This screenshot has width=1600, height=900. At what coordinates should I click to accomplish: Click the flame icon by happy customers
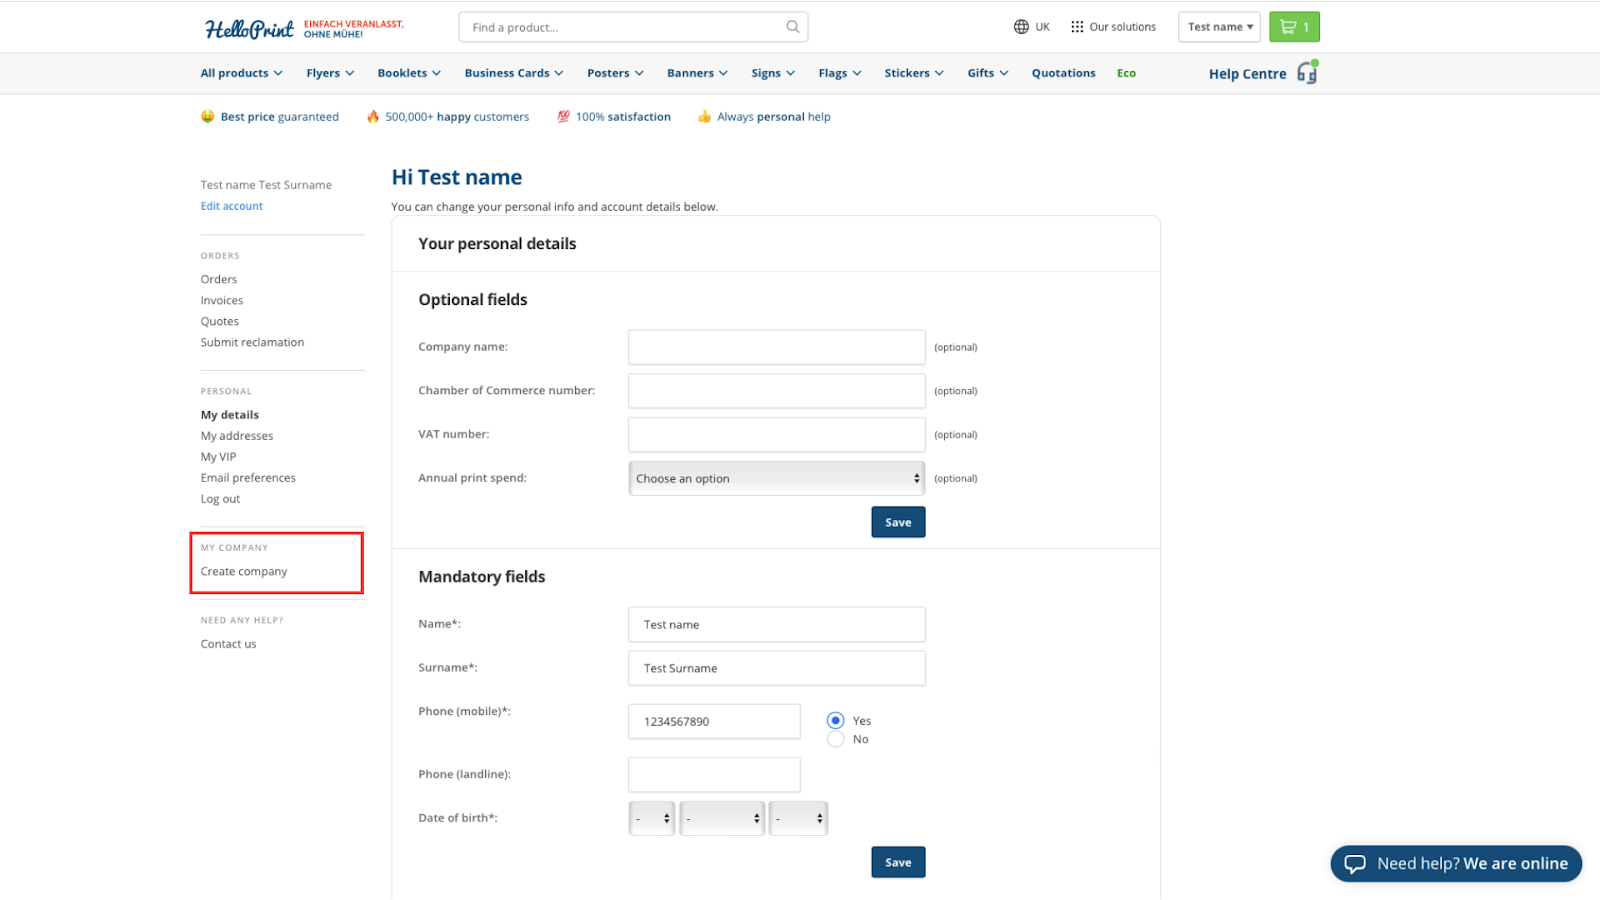click(373, 117)
